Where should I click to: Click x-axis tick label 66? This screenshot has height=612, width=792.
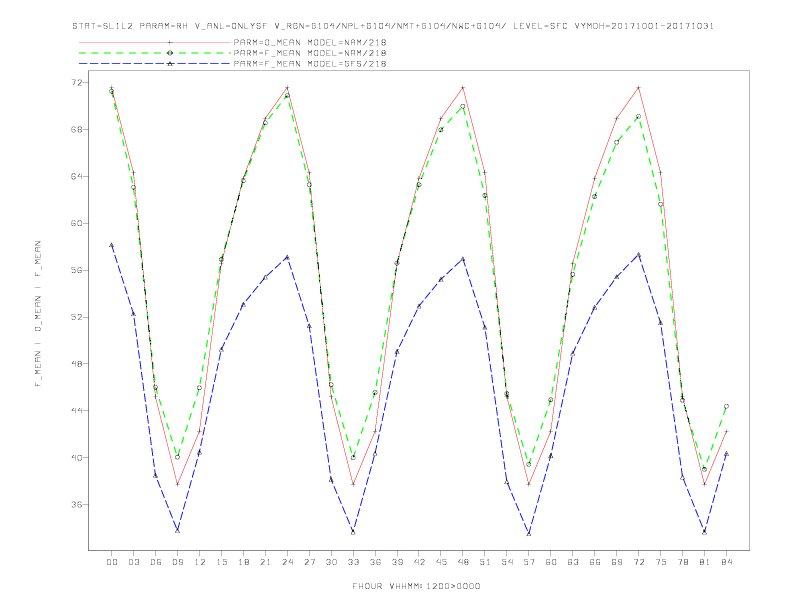tap(595, 562)
